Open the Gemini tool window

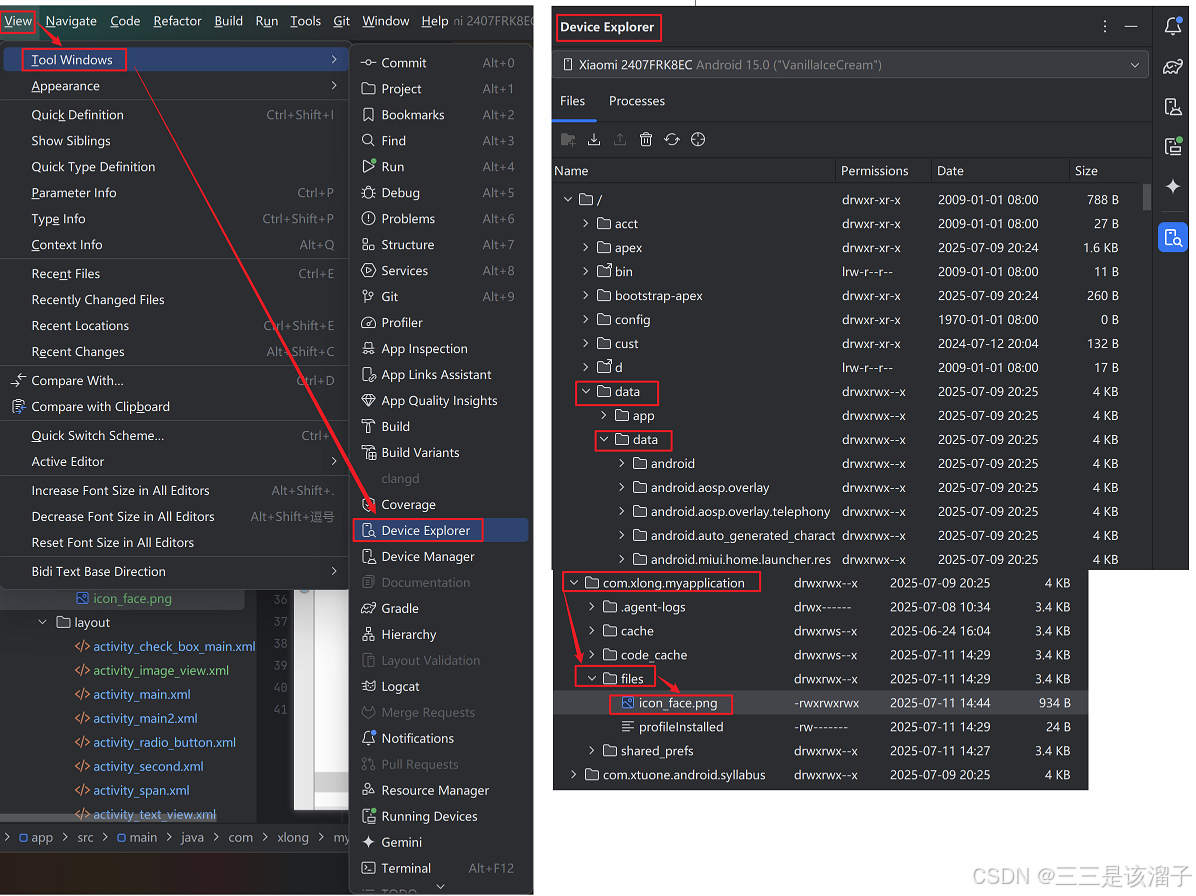(440, 842)
